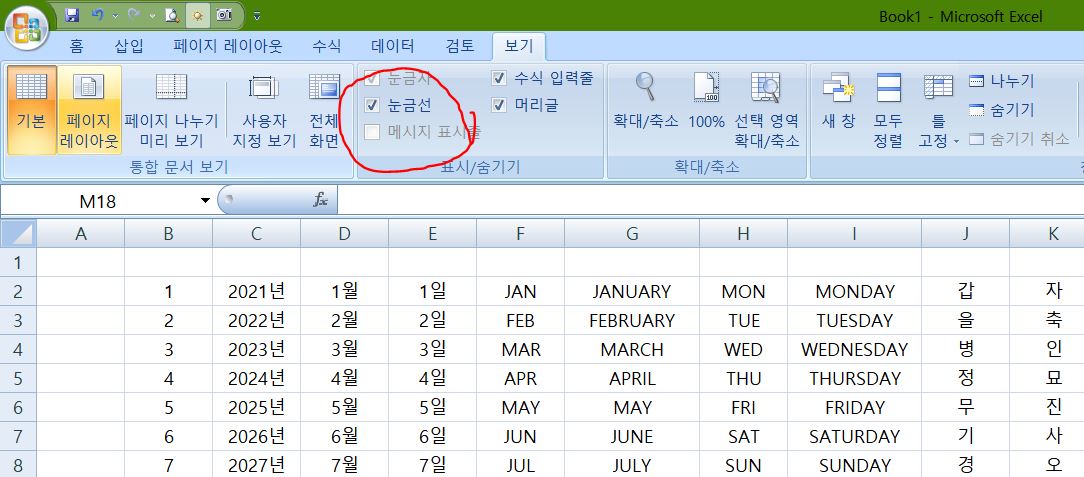The image size is (1084, 477).
Task: Switch to the 삽입 tab
Action: [x=129, y=46]
